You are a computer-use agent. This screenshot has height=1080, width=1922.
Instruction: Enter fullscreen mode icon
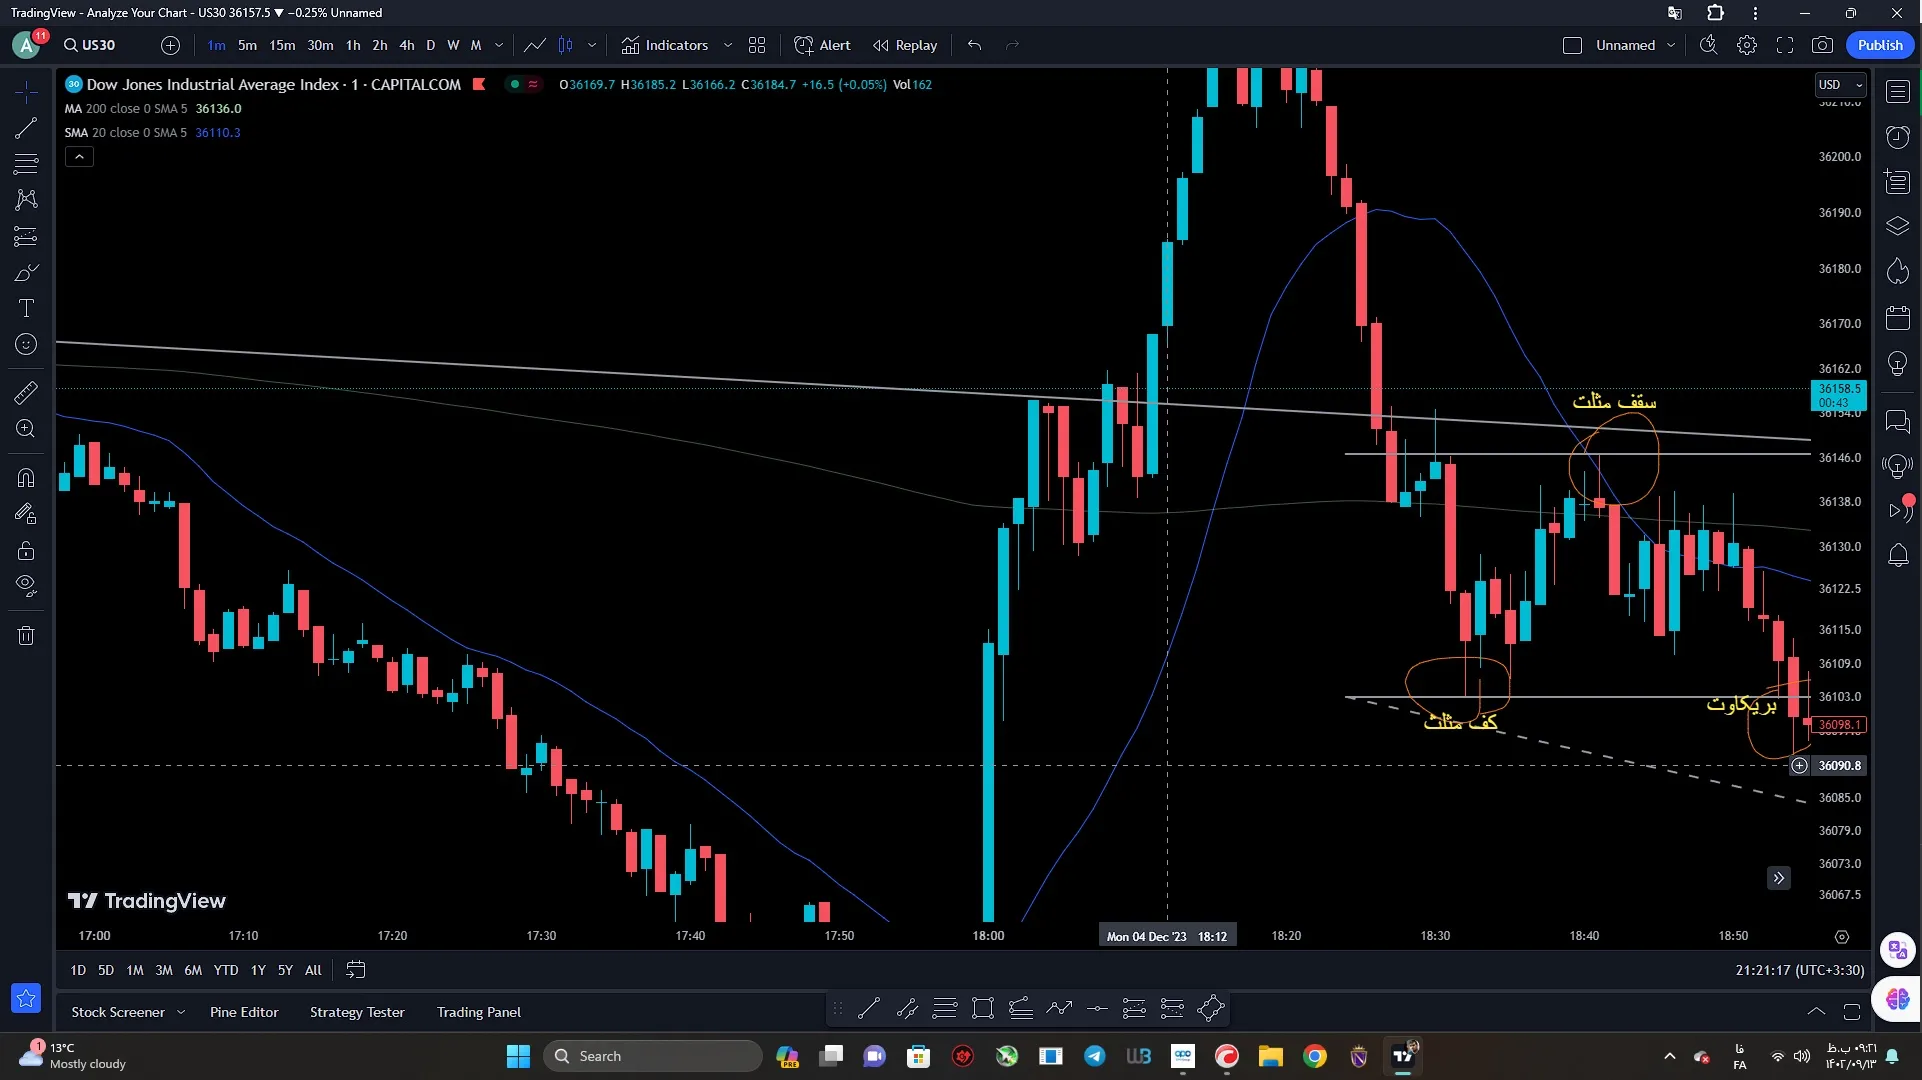coord(1785,45)
